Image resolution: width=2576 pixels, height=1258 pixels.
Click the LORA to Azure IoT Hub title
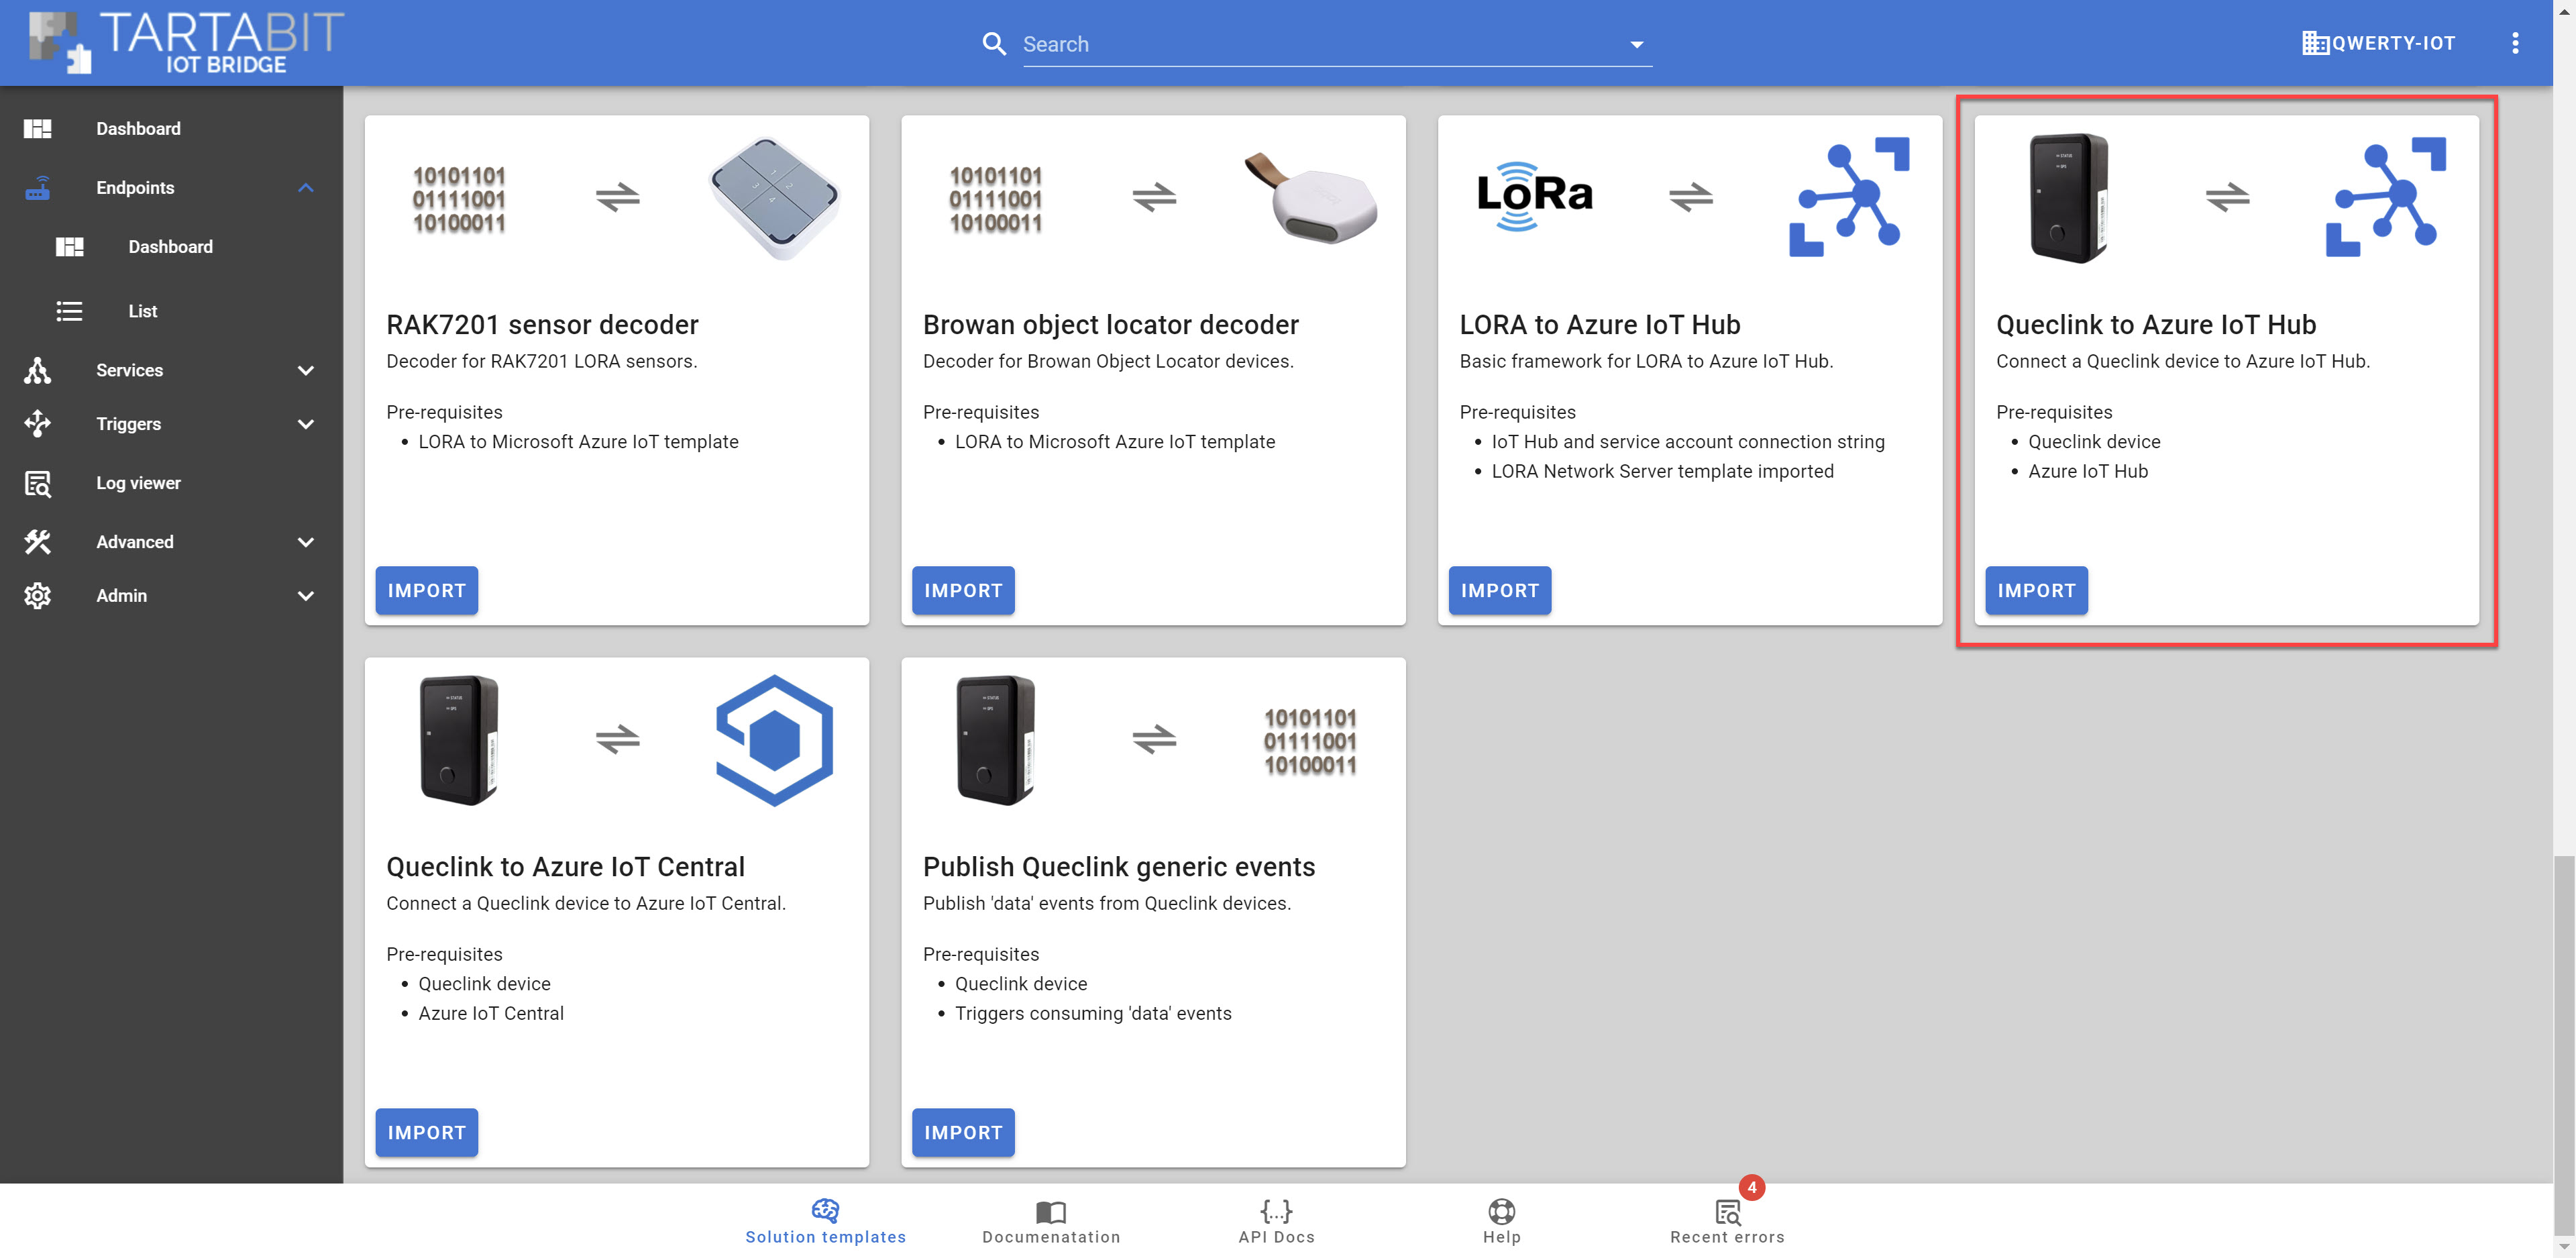pos(1599,325)
